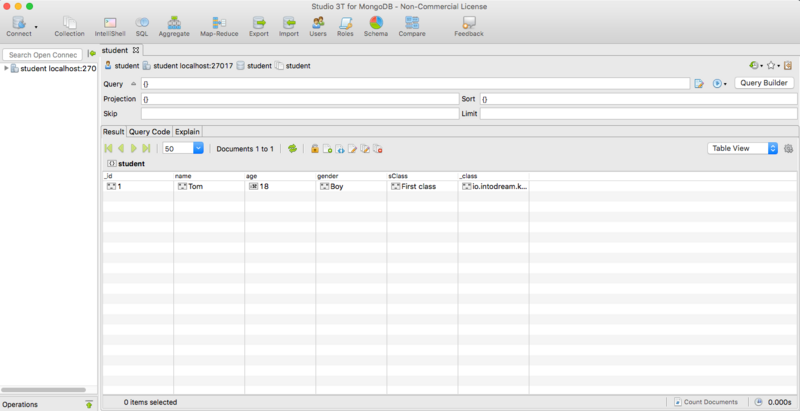Click the bookmark star icon

click(x=771, y=65)
